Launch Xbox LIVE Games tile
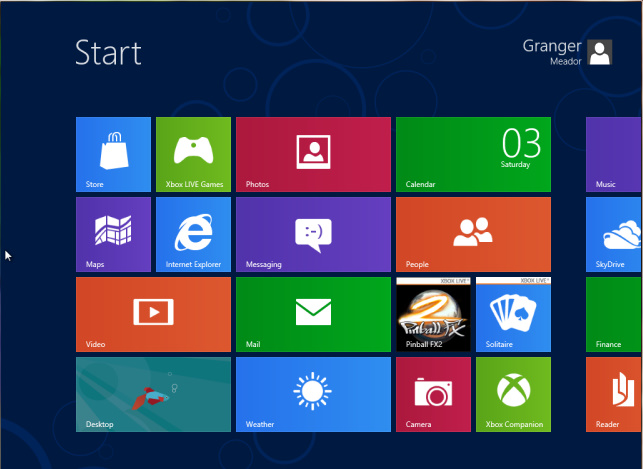Image resolution: width=643 pixels, height=469 pixels. (193, 154)
